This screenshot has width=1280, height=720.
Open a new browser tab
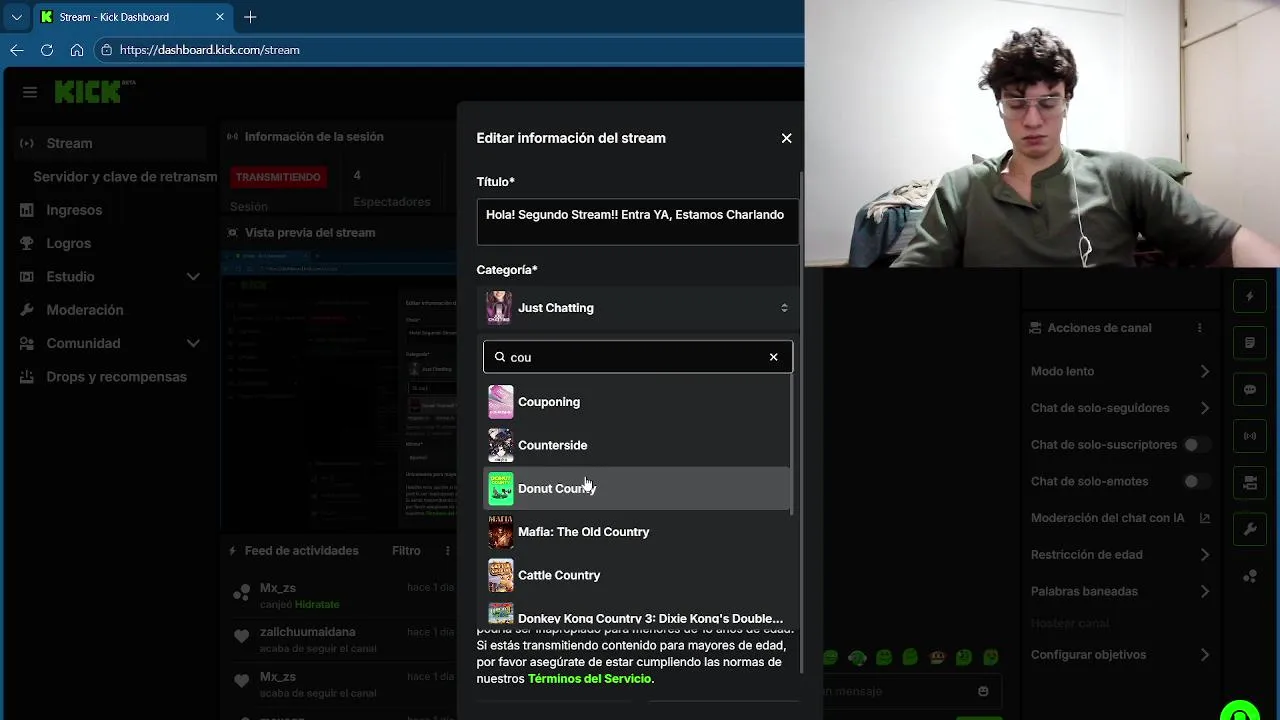[250, 17]
